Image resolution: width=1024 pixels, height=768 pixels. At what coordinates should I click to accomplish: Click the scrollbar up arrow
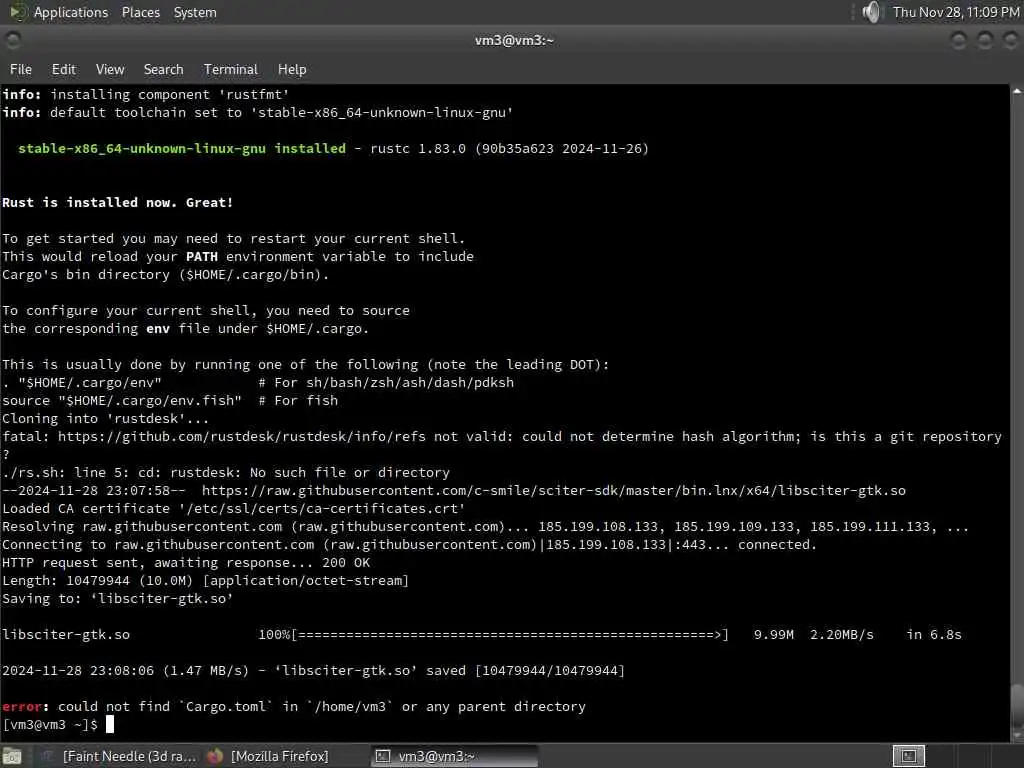coord(1017,91)
